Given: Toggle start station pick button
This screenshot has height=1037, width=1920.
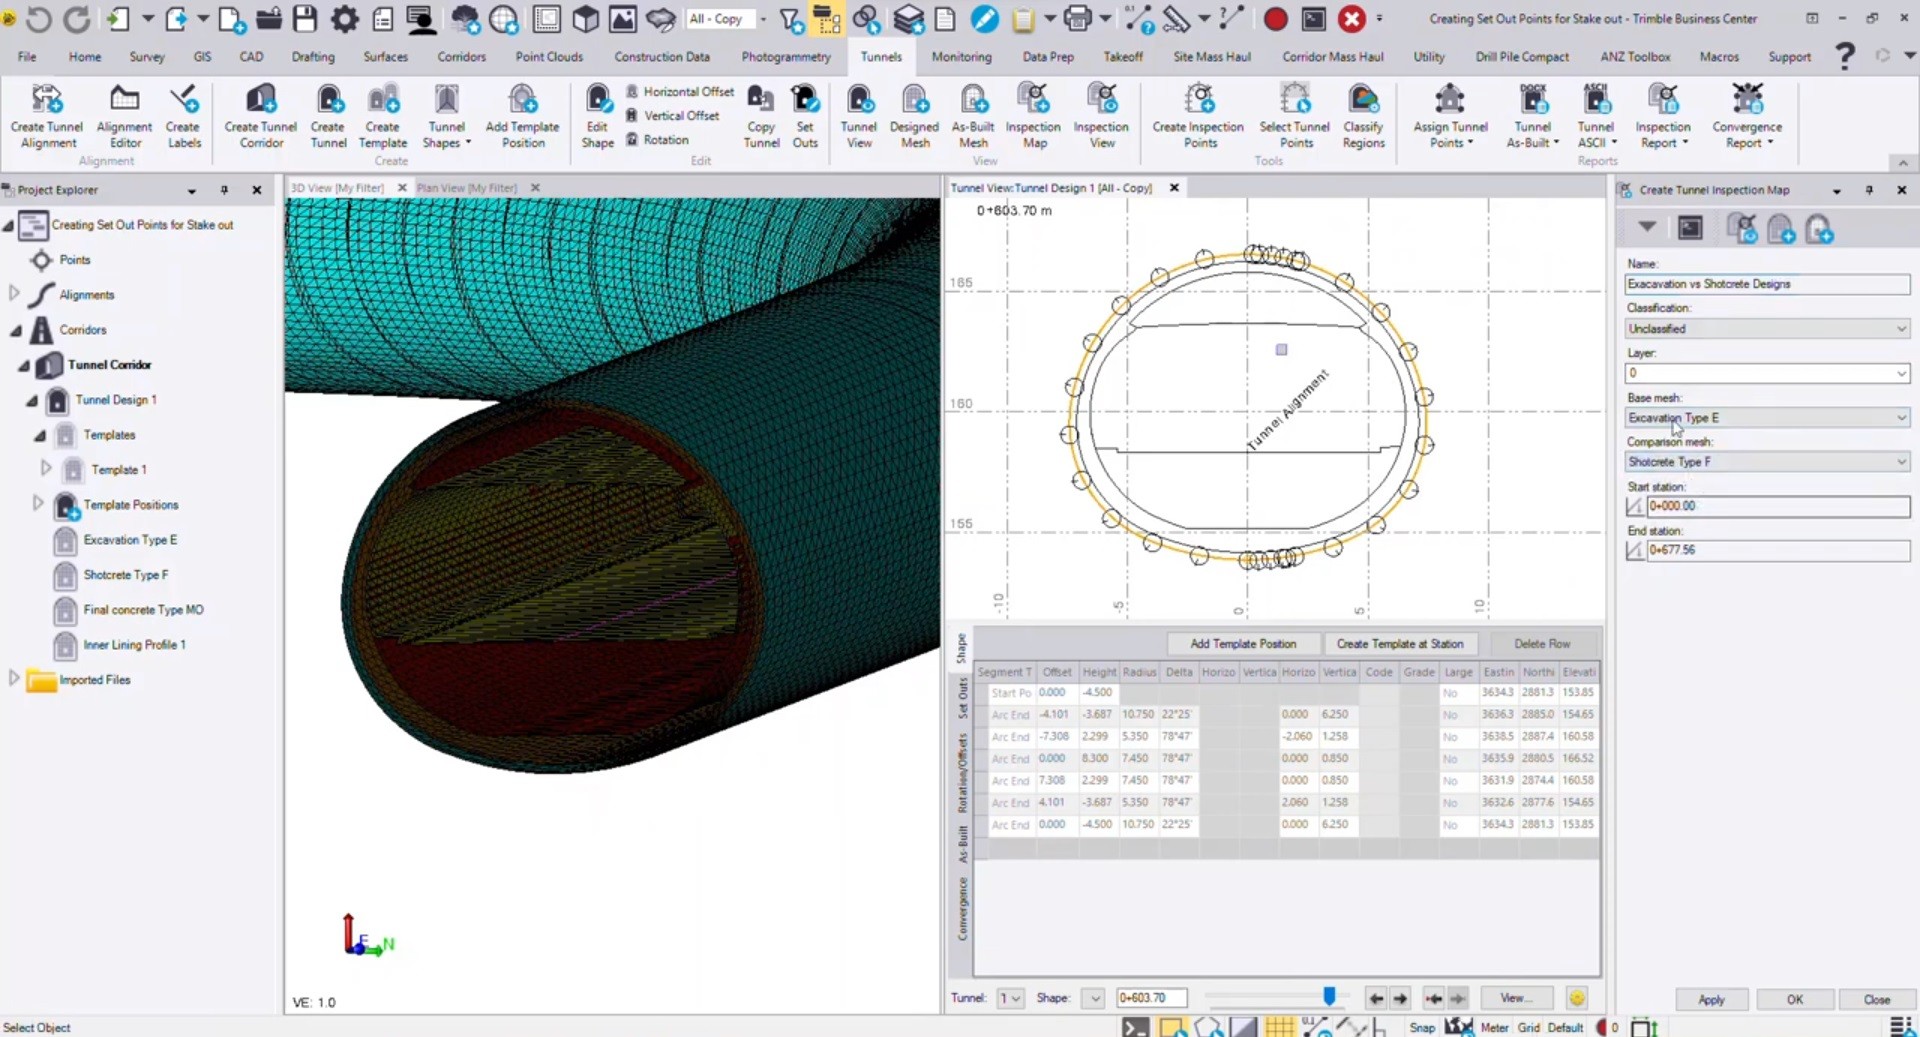Looking at the screenshot, I should click(1635, 507).
